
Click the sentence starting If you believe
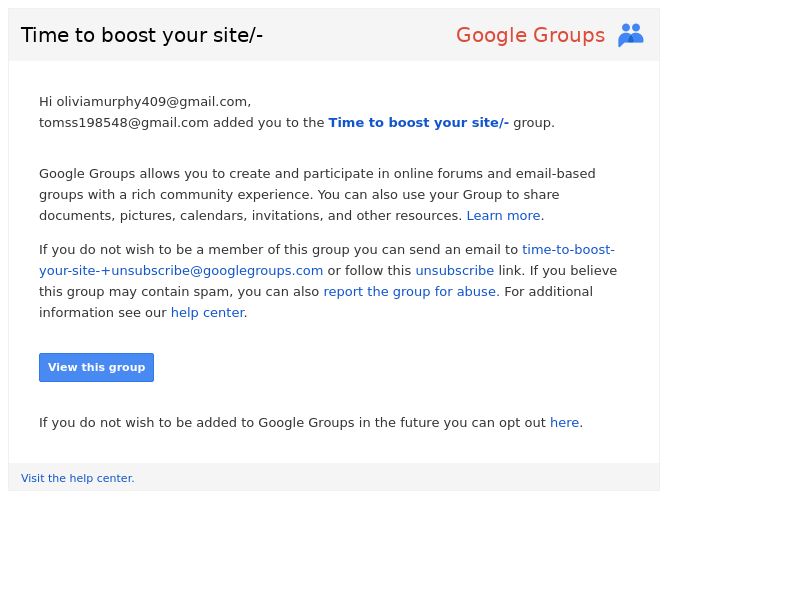click(573, 271)
